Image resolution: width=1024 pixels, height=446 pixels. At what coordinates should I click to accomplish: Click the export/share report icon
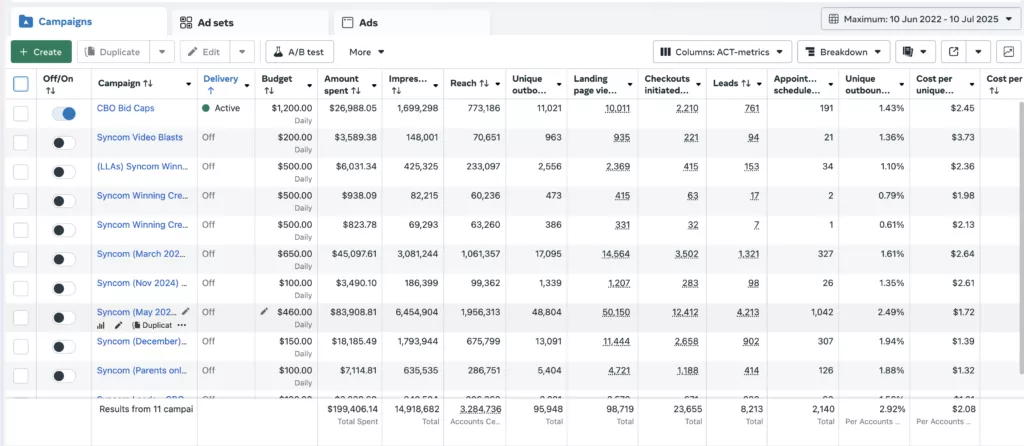point(954,51)
